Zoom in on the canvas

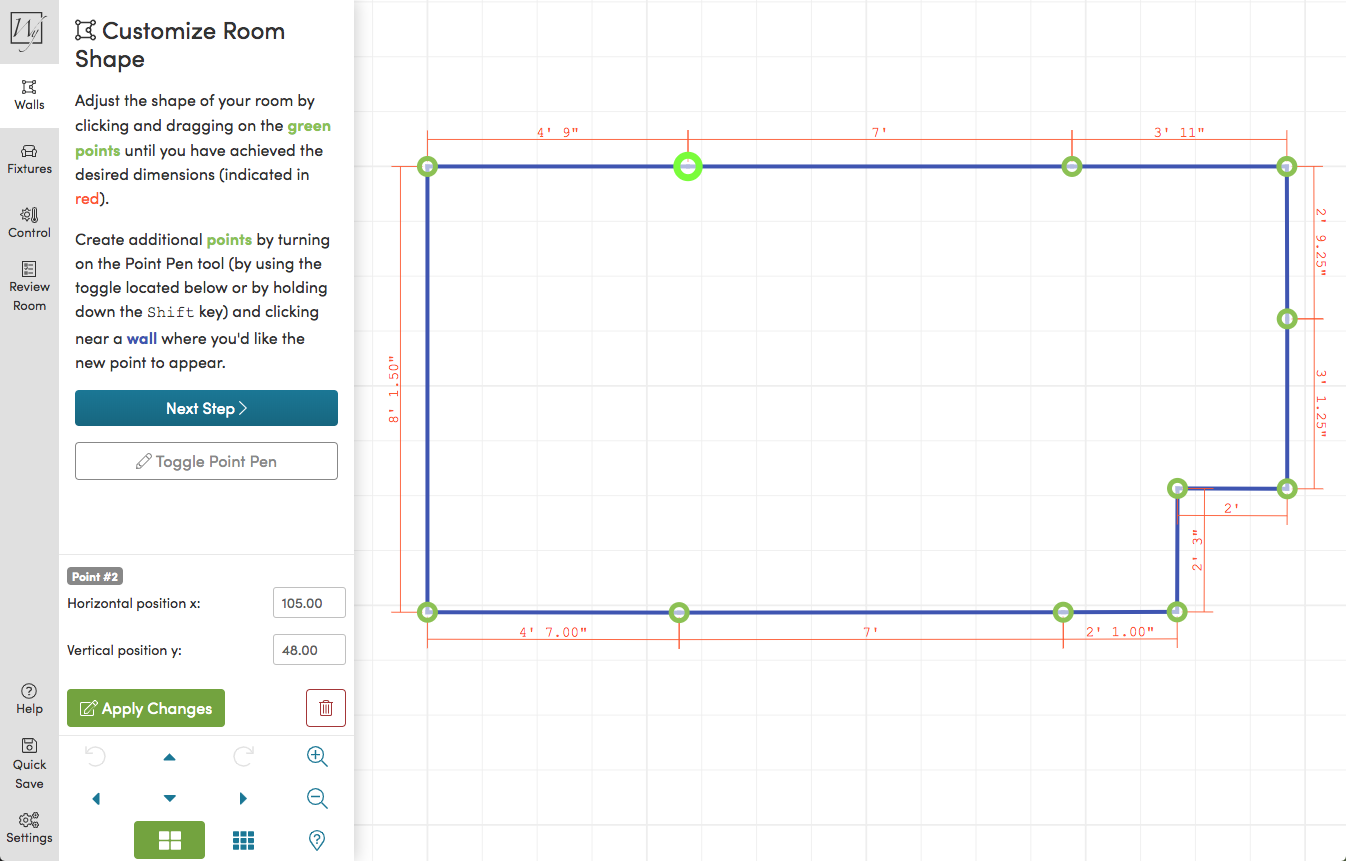[317, 757]
